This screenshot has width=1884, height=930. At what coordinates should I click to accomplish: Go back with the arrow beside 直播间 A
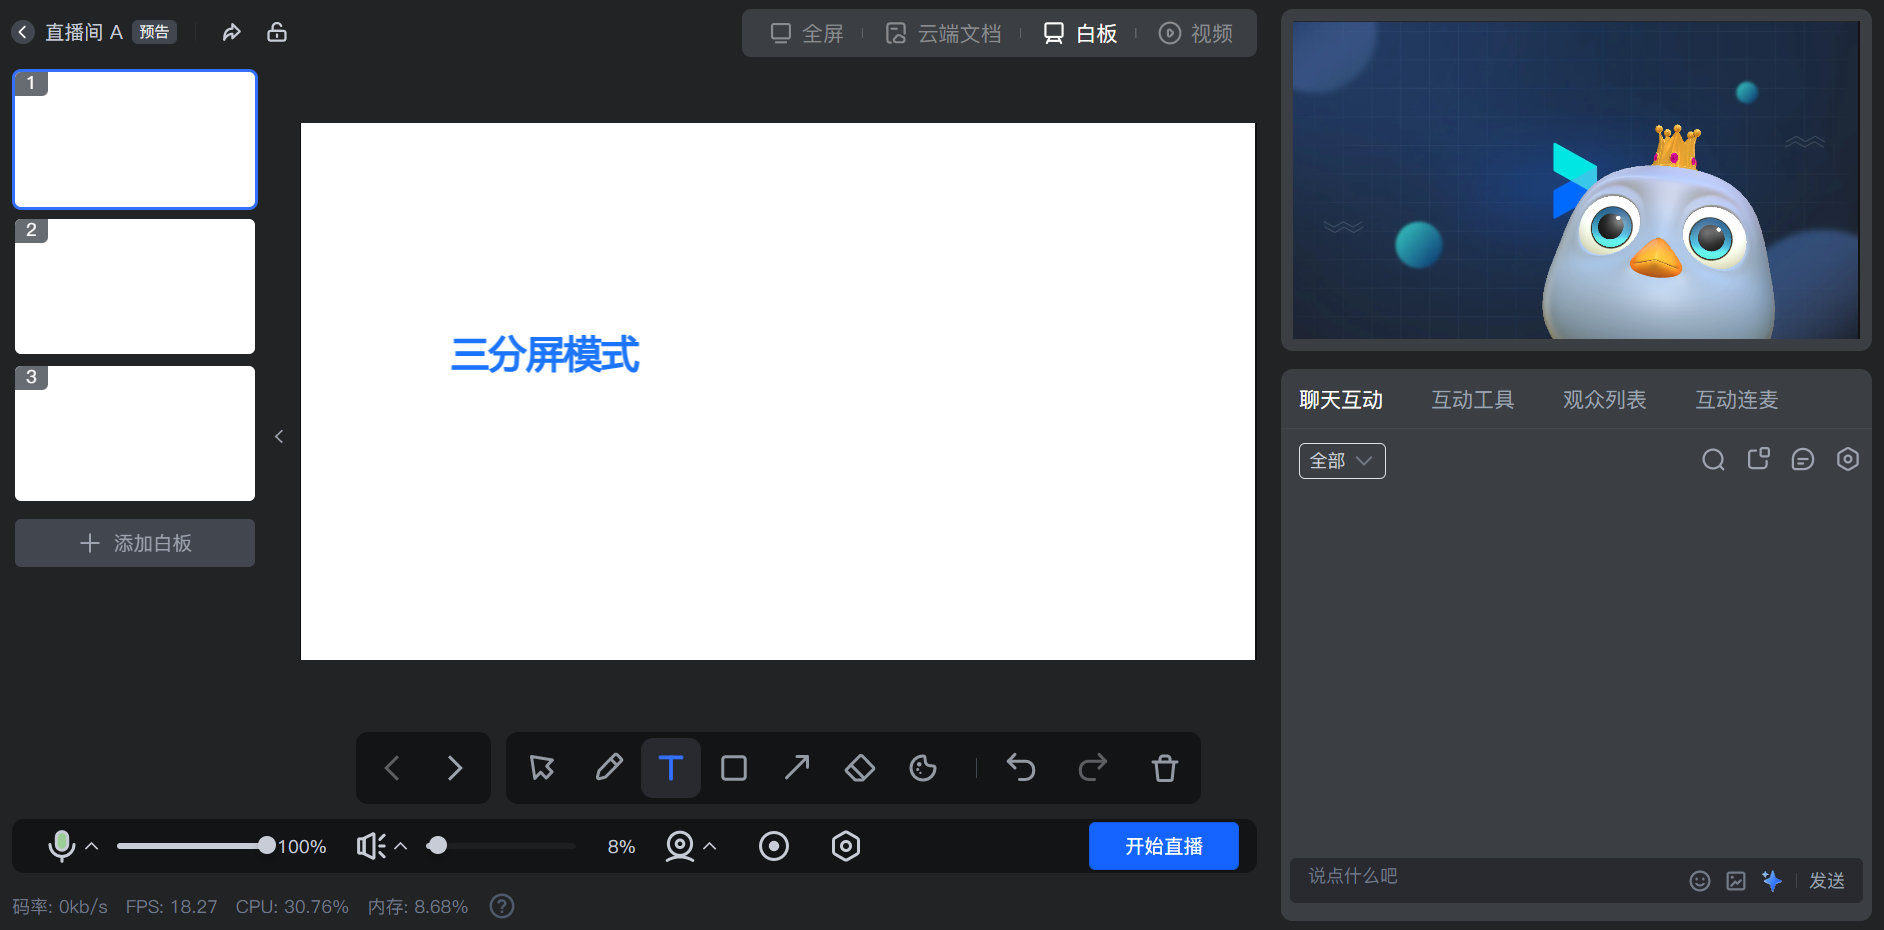tap(23, 33)
